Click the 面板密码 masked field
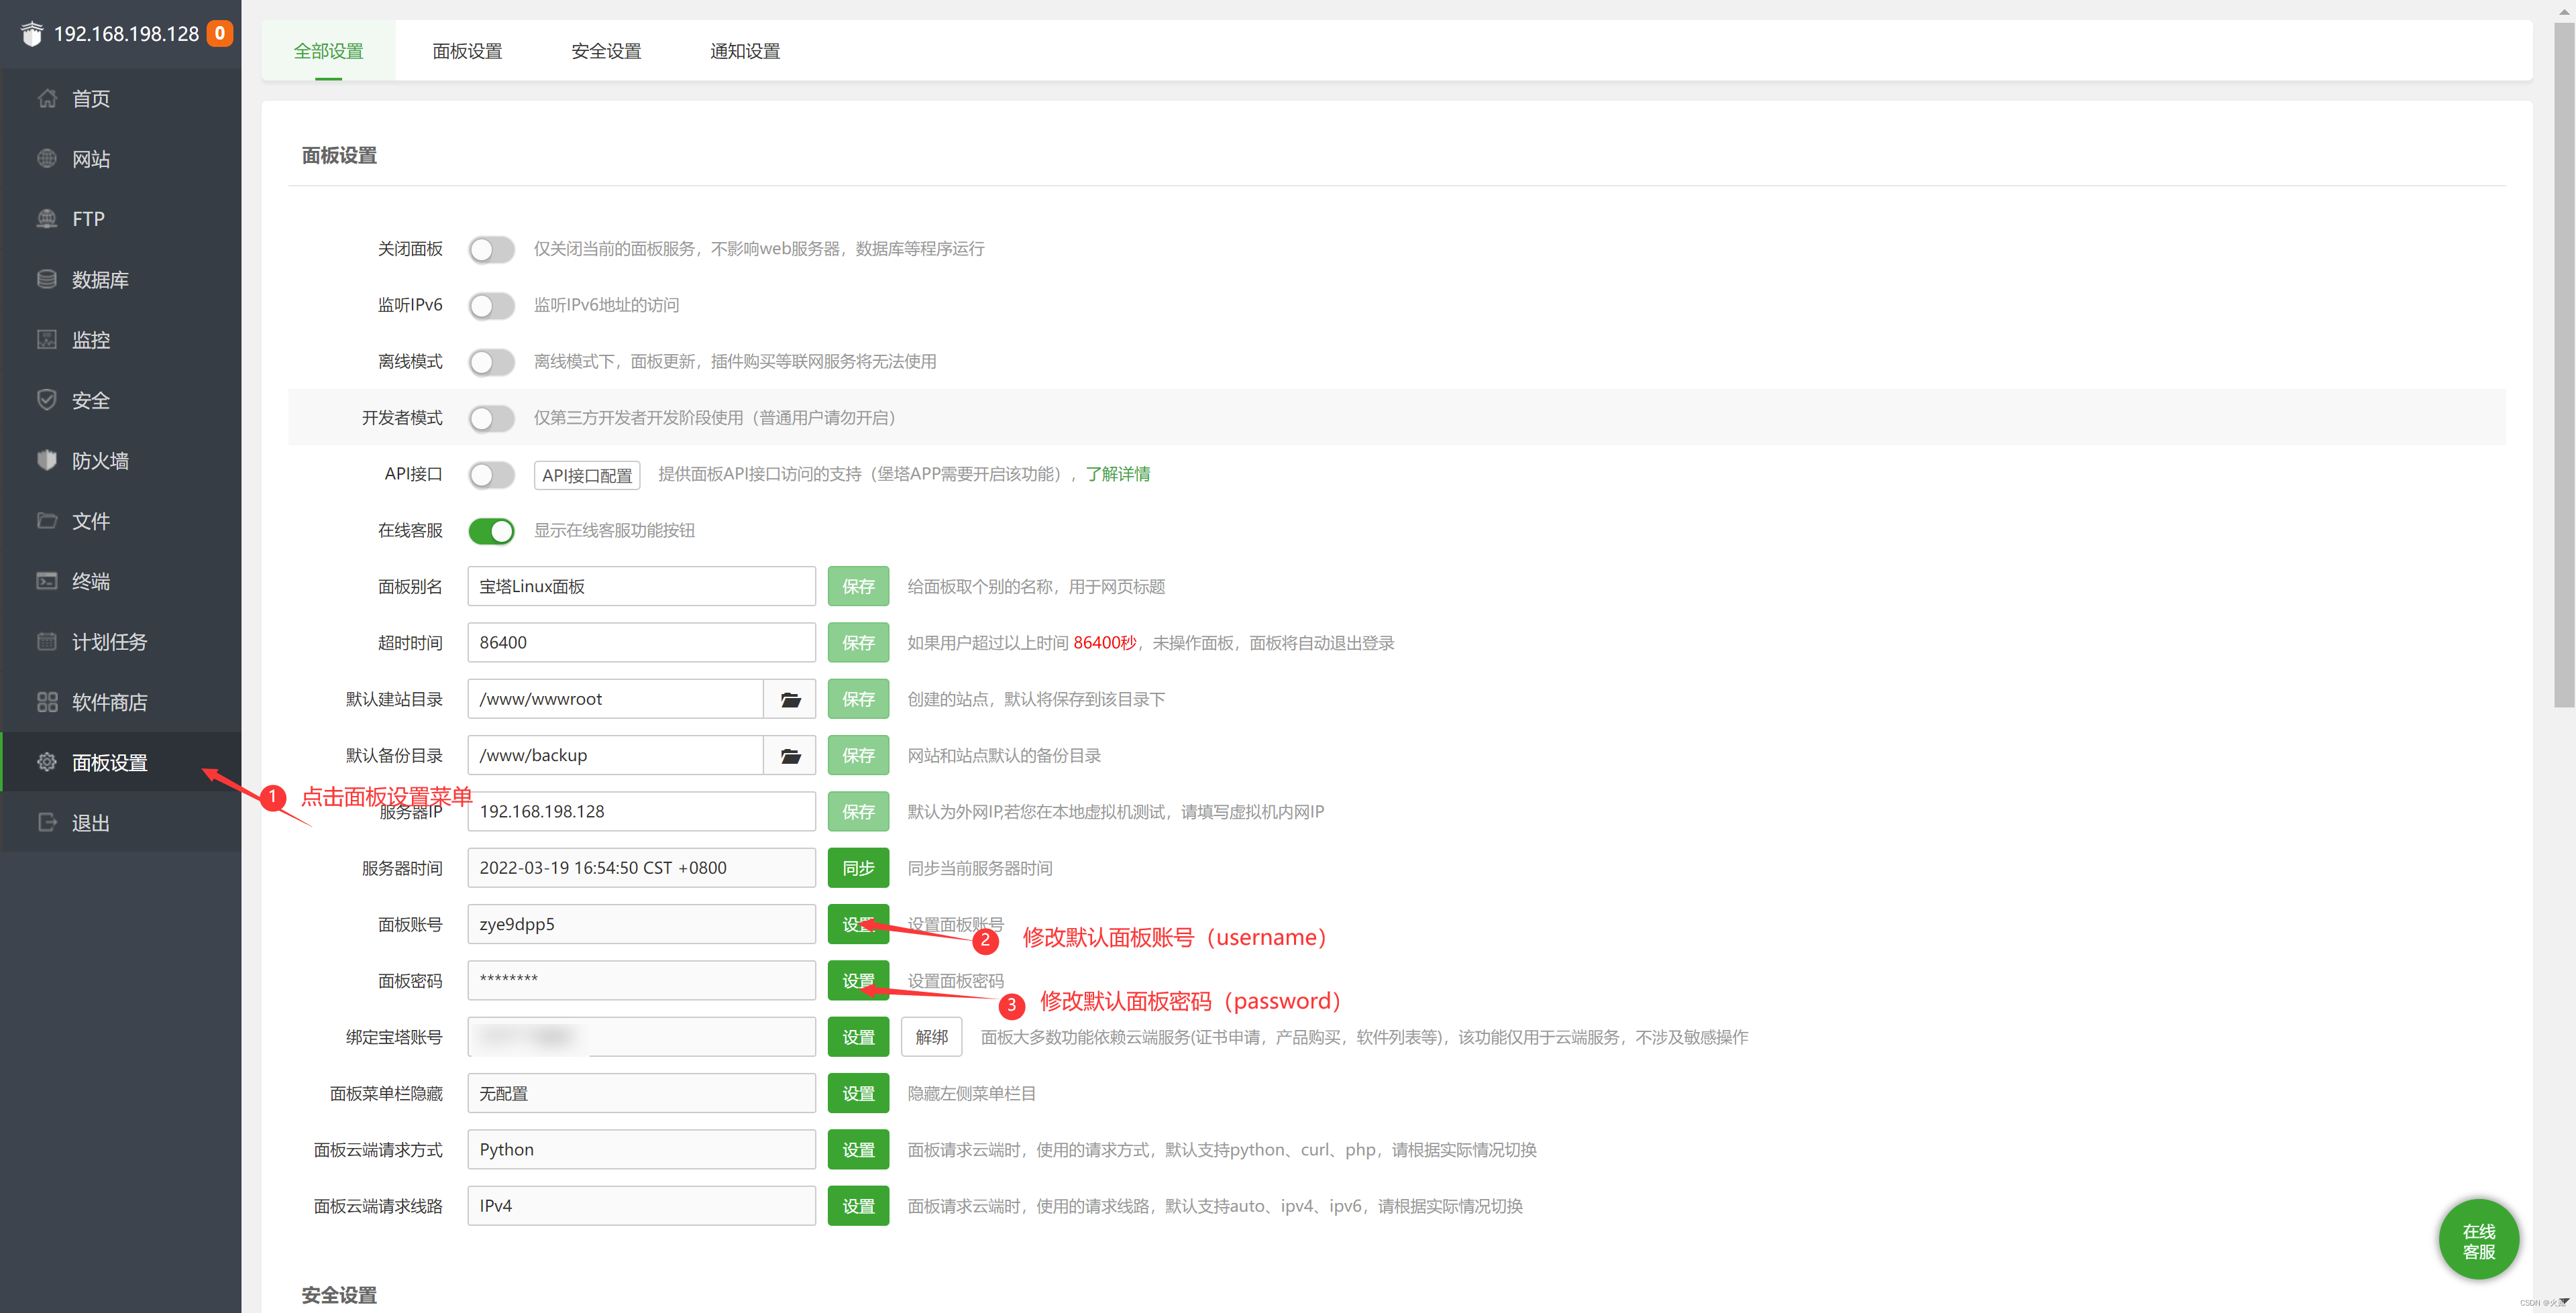 (641, 980)
